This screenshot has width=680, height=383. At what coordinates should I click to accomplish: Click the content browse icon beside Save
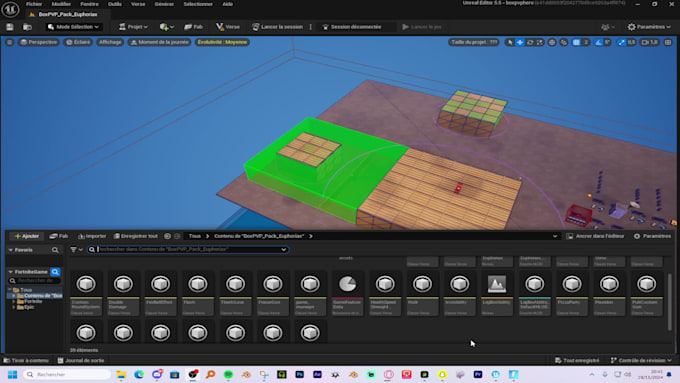(x=27, y=27)
